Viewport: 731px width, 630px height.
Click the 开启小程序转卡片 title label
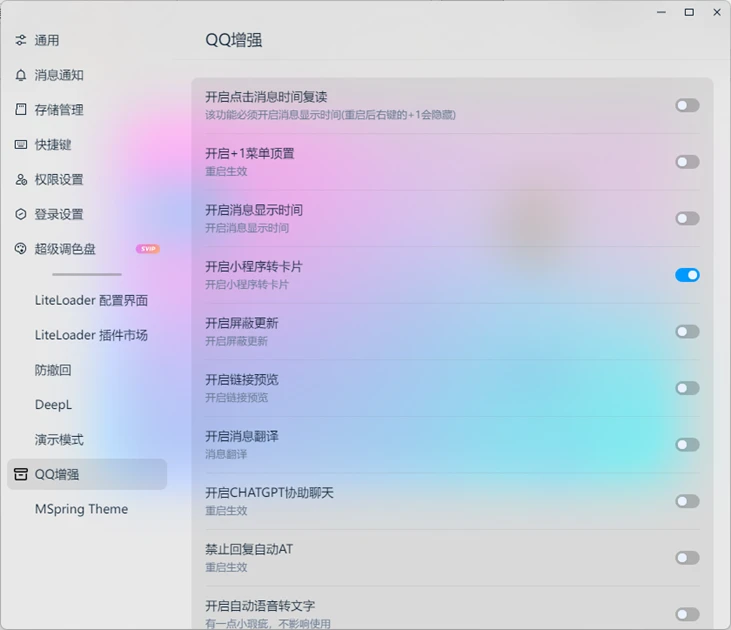(254, 267)
